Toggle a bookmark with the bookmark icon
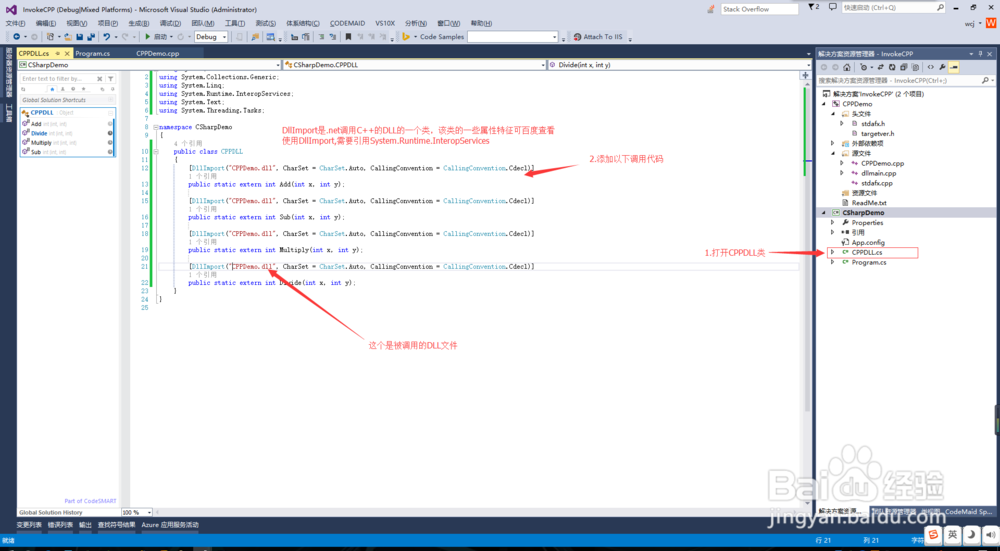This screenshot has height=551, width=1000. click(348, 37)
